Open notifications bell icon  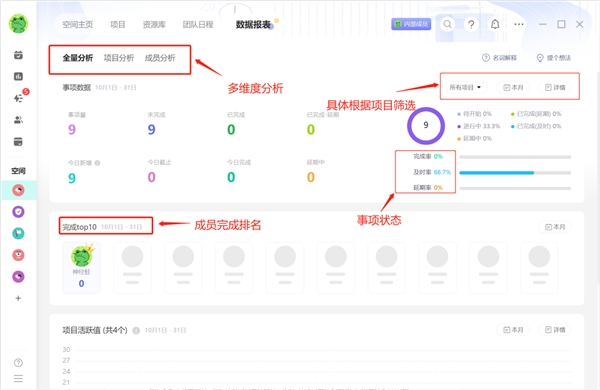point(495,24)
